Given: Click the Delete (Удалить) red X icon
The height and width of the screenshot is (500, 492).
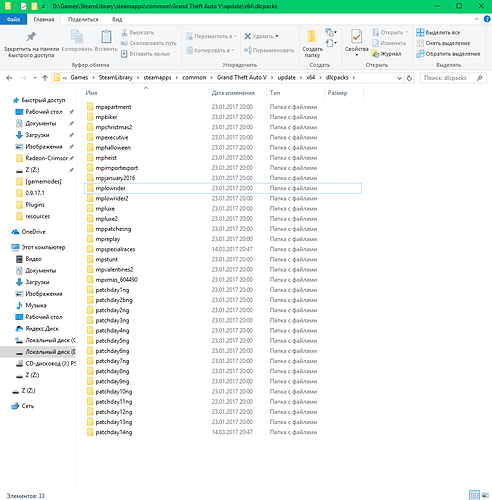Looking at the screenshot, I should pos(247,36).
